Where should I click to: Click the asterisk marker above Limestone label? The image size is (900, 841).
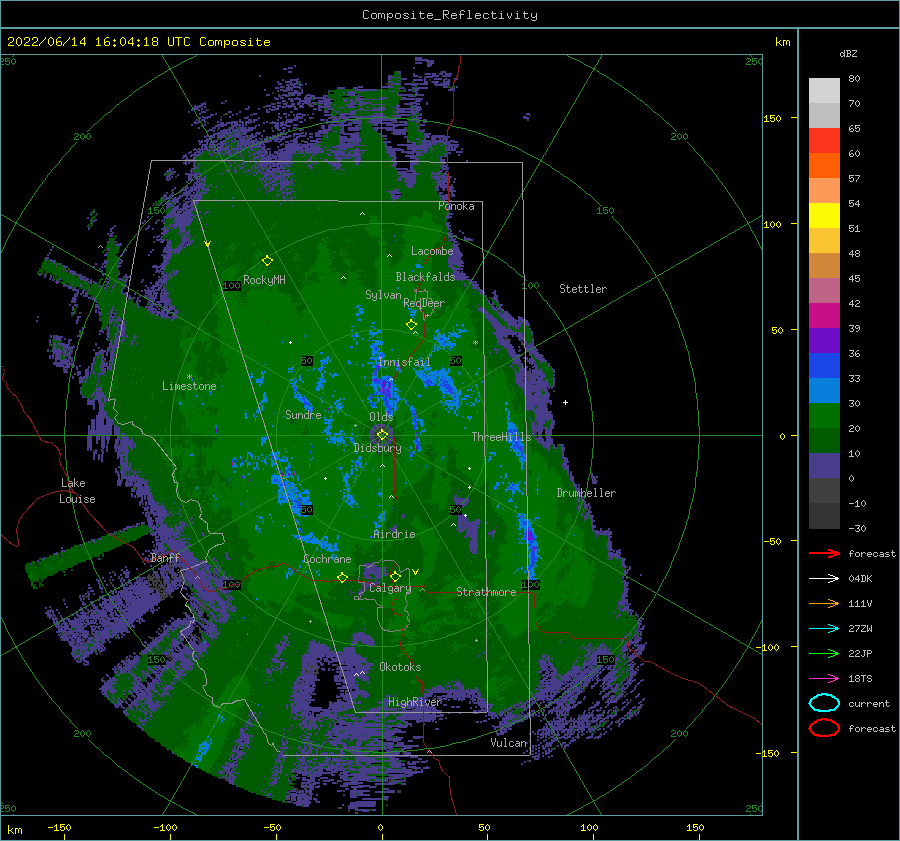(189, 377)
